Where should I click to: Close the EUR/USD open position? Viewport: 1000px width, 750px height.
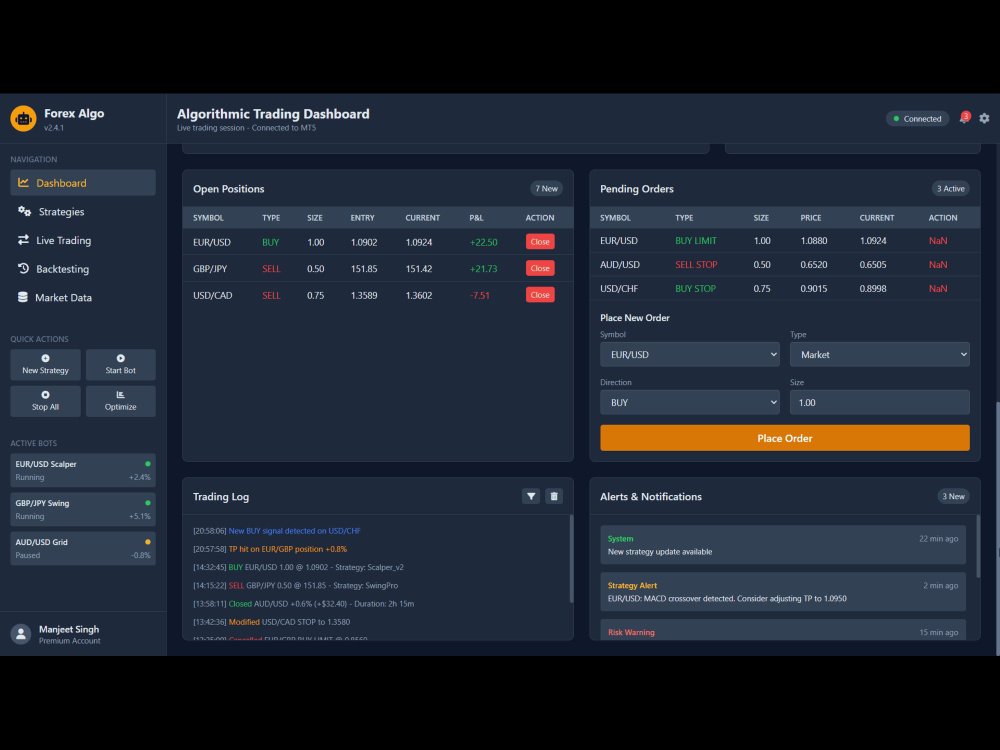pos(540,242)
